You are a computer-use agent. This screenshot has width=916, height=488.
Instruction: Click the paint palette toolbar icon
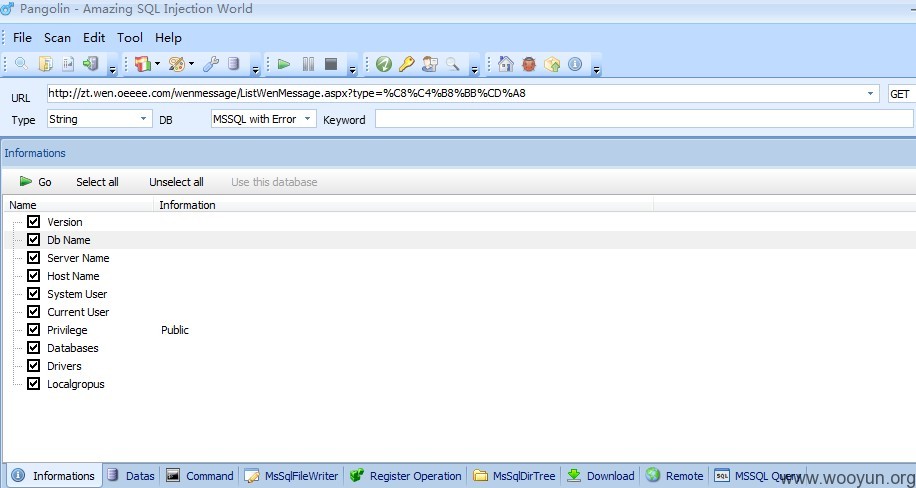tap(176, 64)
